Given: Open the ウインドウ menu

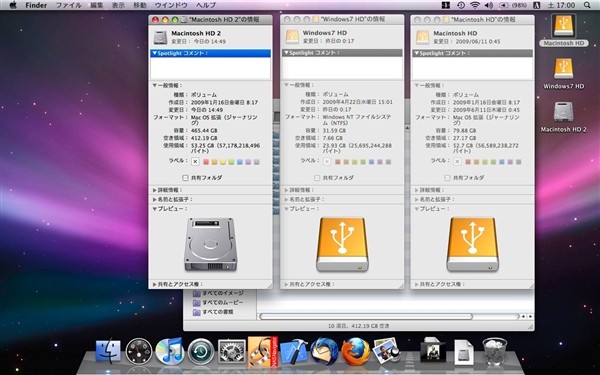Looking at the screenshot, I should [171, 5].
